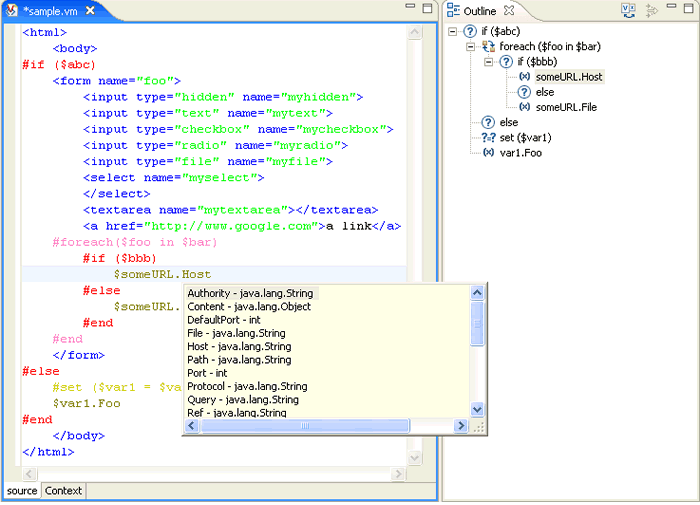Click the completion popup's horizontal scrollbar thumb
Screen dimensions: 700x505
pyautogui.click(x=304, y=426)
